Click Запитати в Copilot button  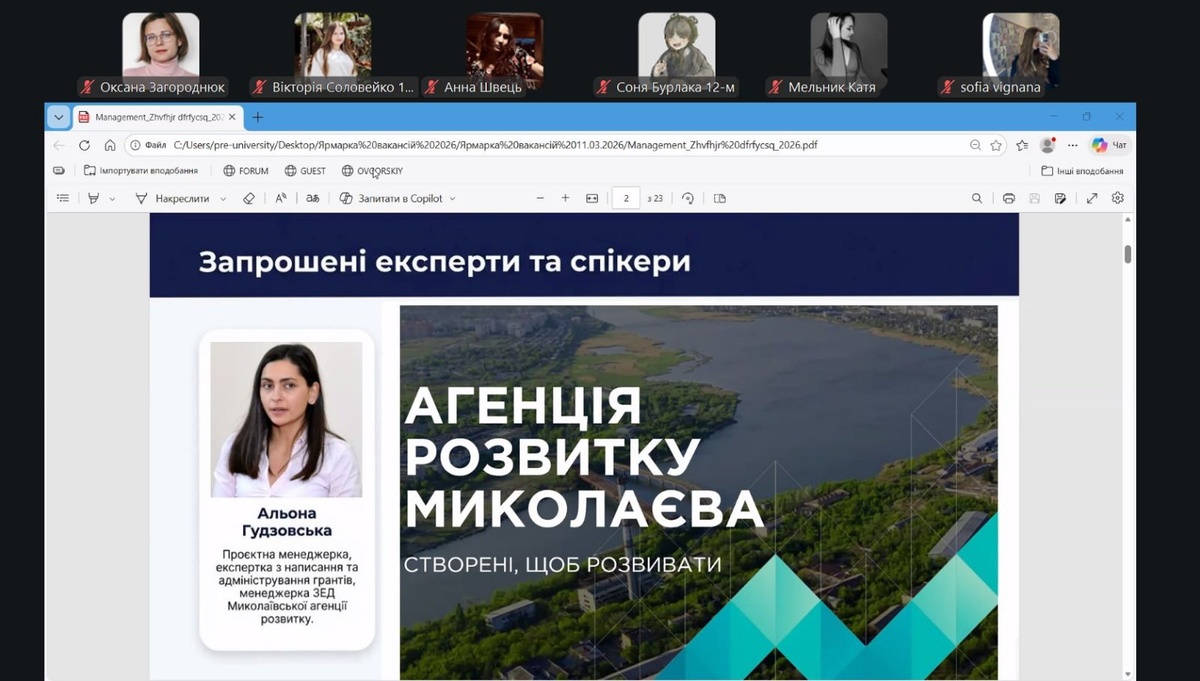pos(397,198)
